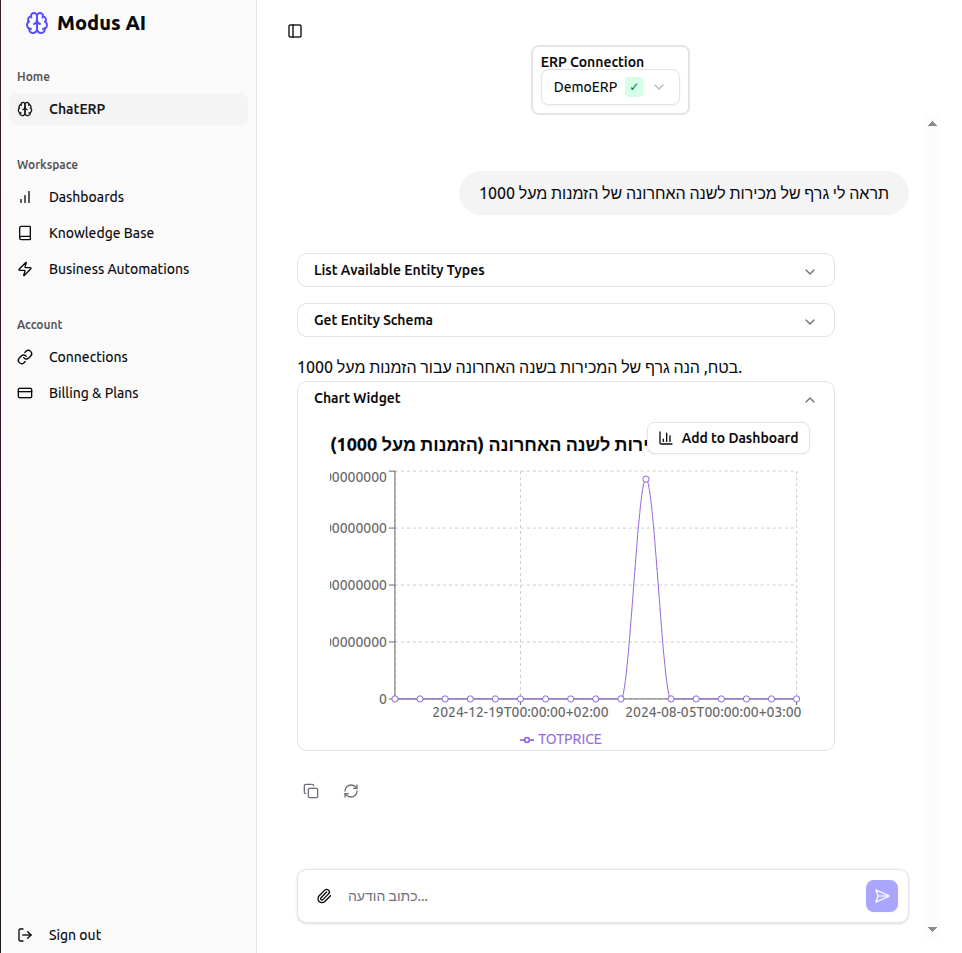Open Business Automations
Screen dimensions: 962x953
[x=118, y=268]
